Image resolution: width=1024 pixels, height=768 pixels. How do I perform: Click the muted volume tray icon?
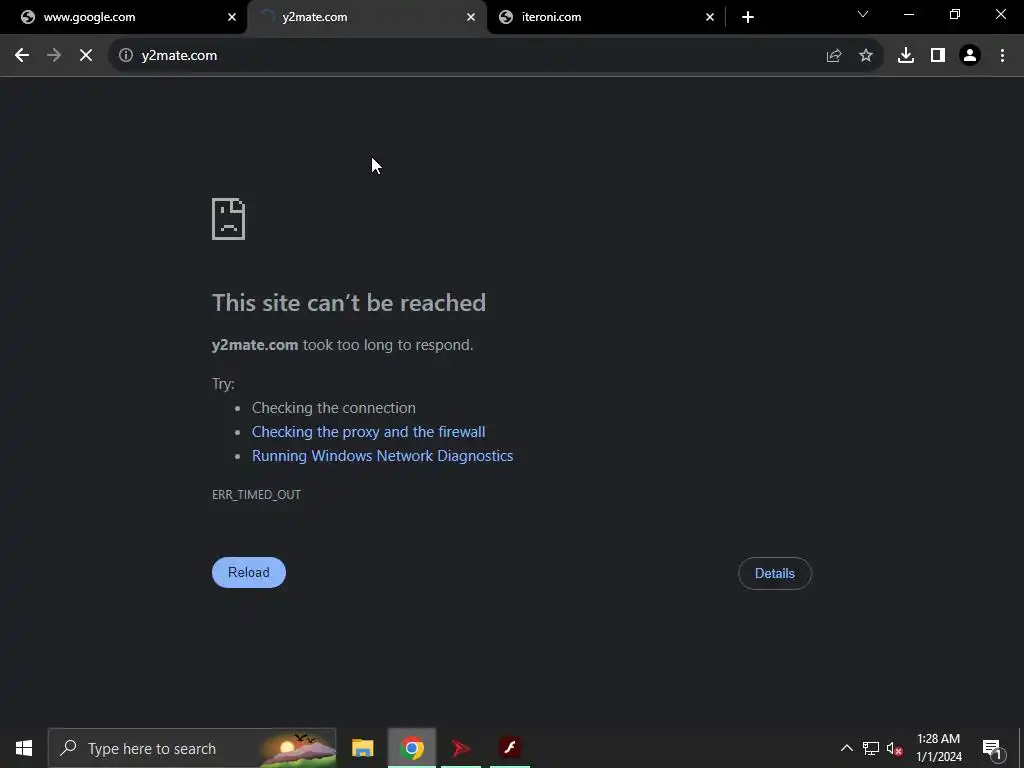tap(895, 748)
